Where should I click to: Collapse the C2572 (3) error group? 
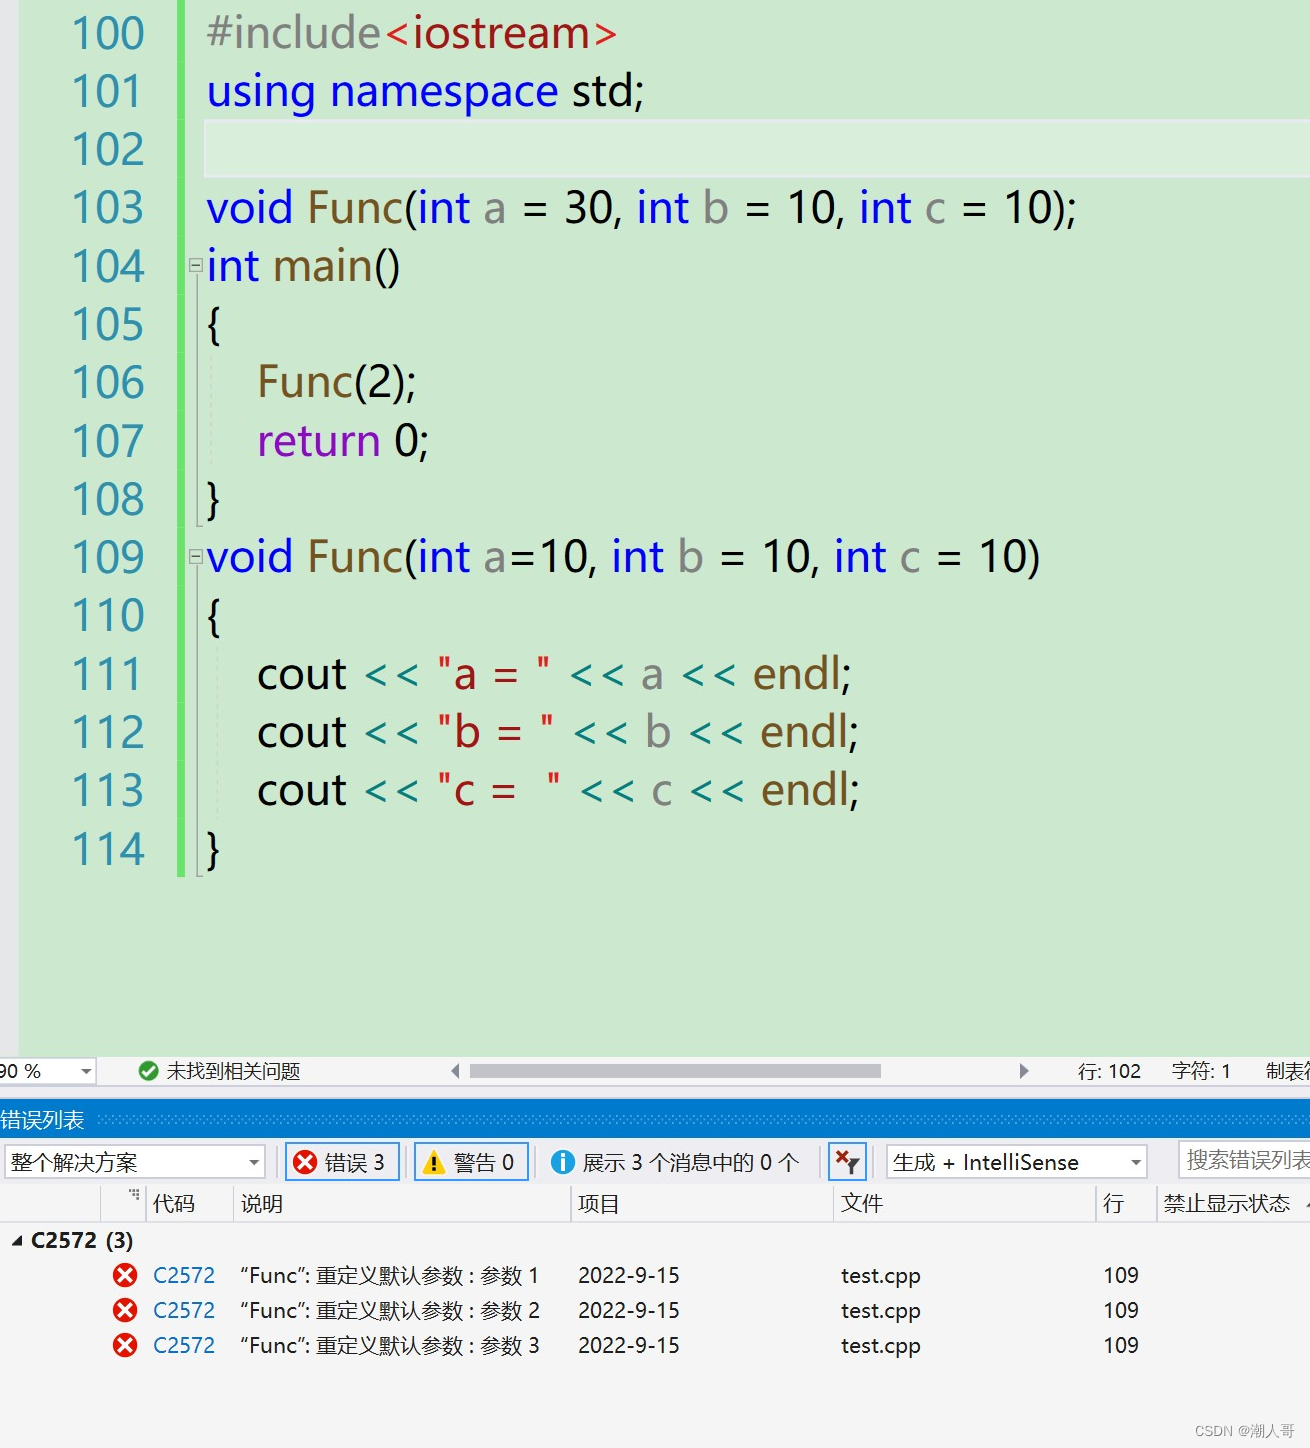click(15, 1241)
